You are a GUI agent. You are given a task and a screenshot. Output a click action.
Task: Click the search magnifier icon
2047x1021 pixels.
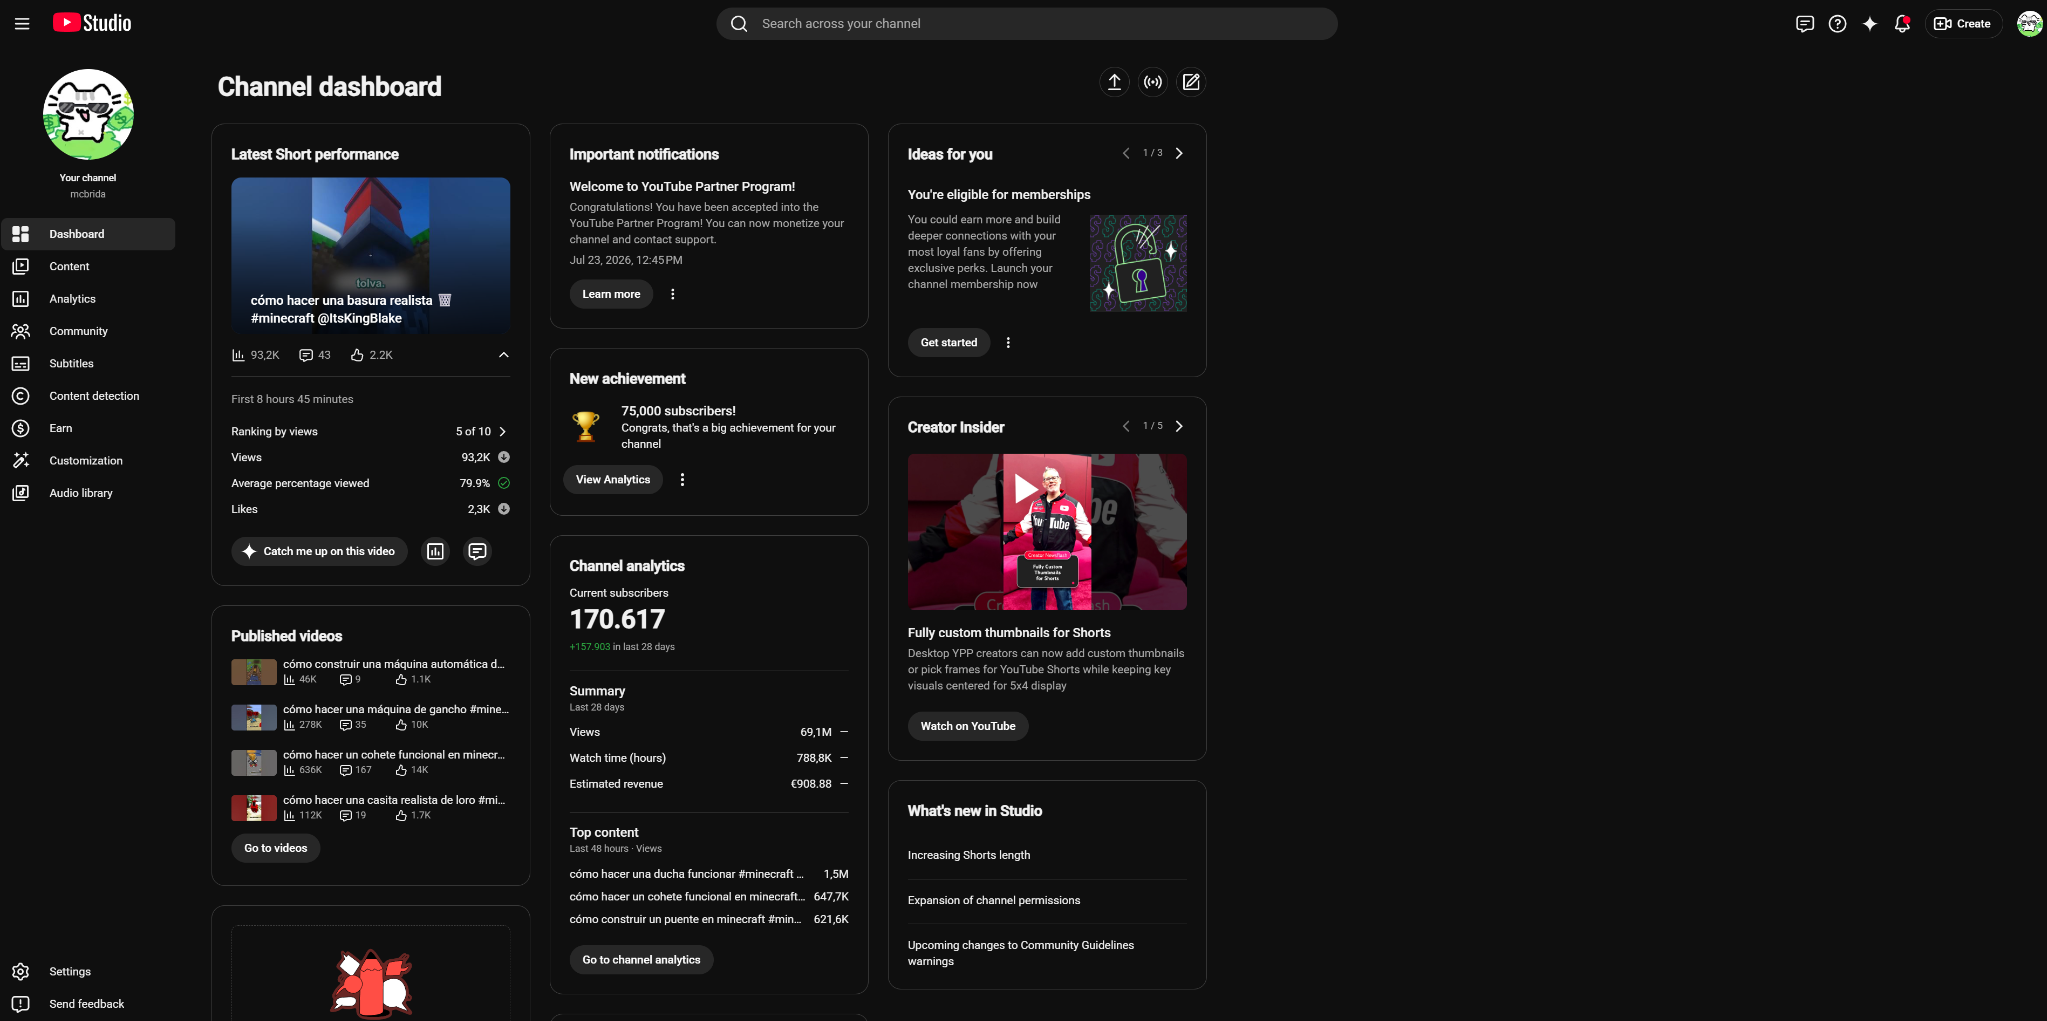point(739,24)
